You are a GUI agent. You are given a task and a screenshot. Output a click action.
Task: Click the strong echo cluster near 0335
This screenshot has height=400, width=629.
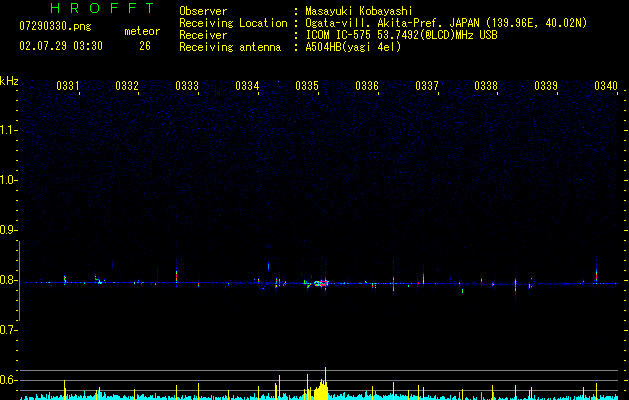(320, 283)
